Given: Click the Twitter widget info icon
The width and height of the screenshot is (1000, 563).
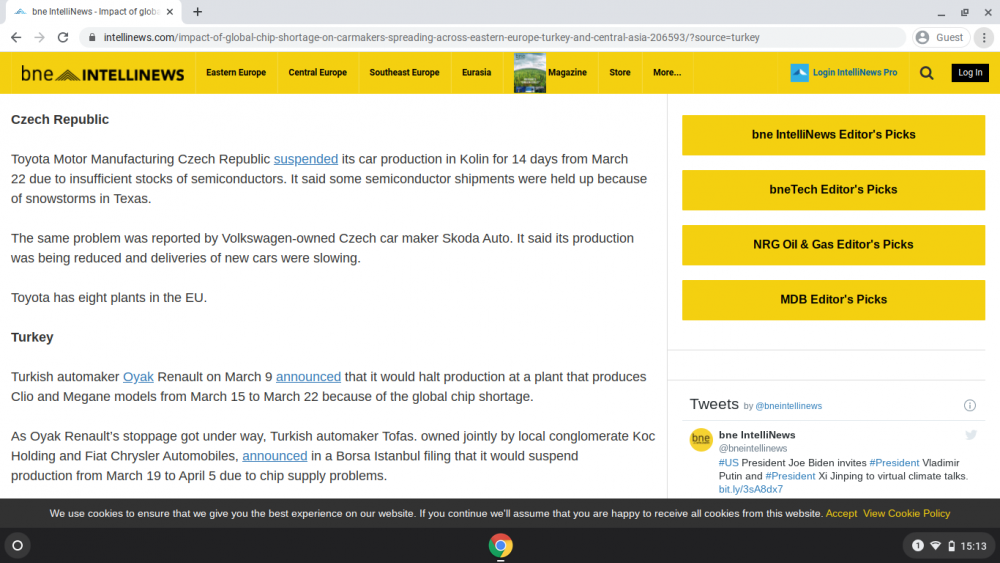Looking at the screenshot, I should tap(969, 406).
